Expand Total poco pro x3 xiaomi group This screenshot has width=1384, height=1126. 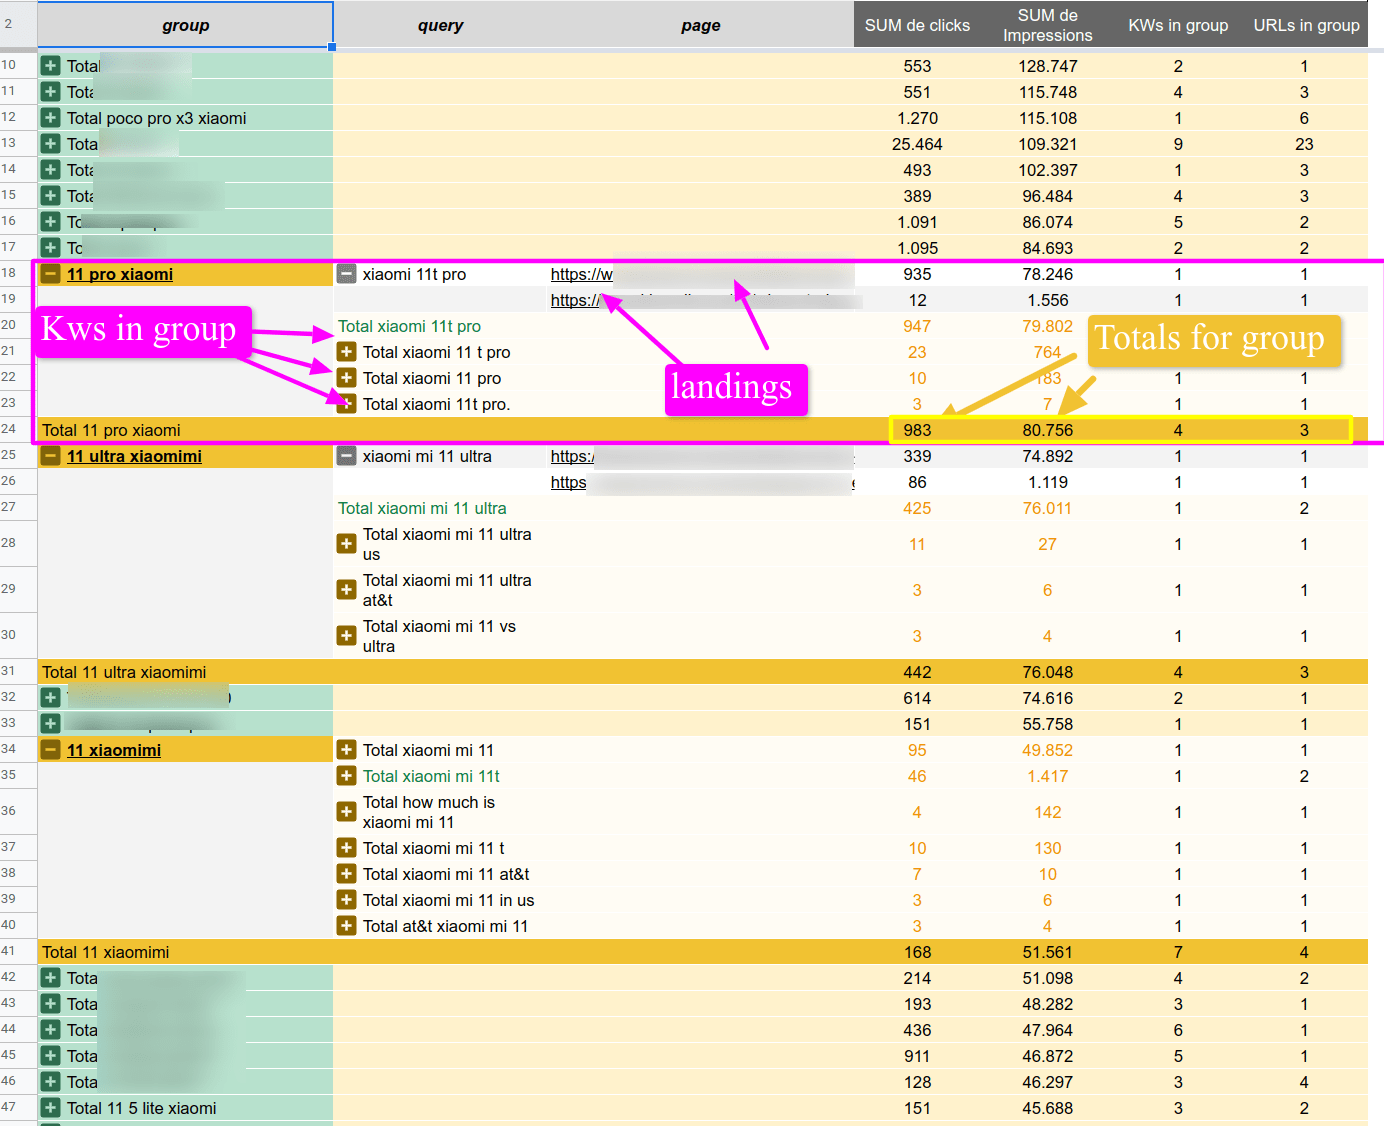point(51,118)
